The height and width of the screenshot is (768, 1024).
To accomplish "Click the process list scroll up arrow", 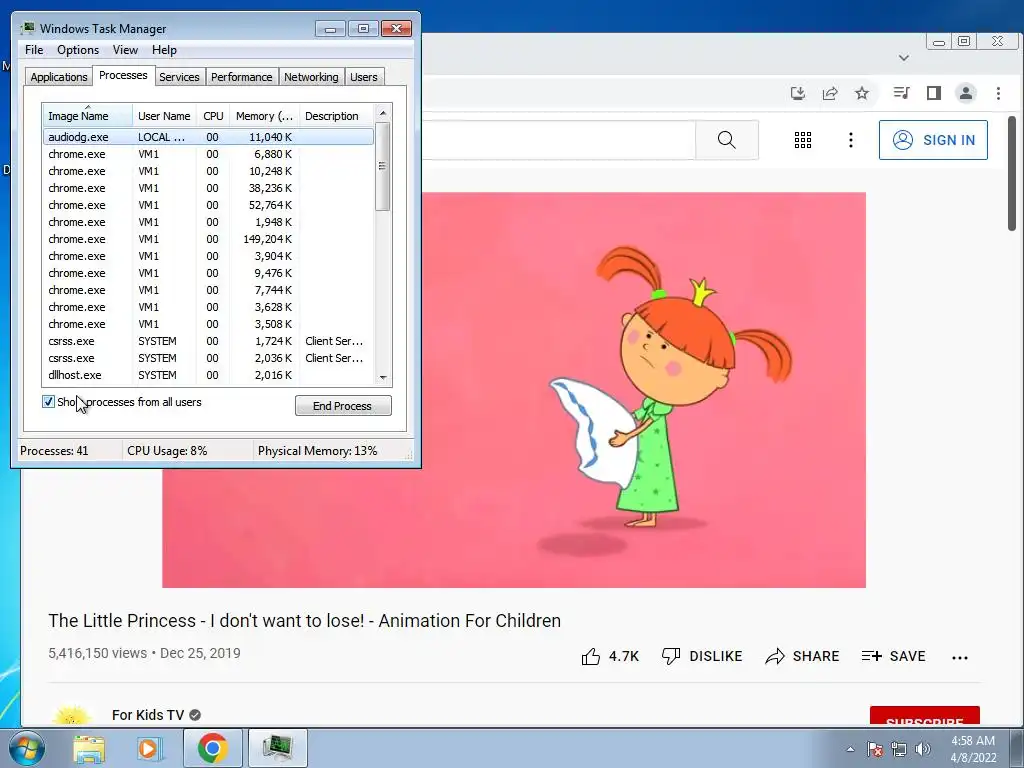I will 383,113.
